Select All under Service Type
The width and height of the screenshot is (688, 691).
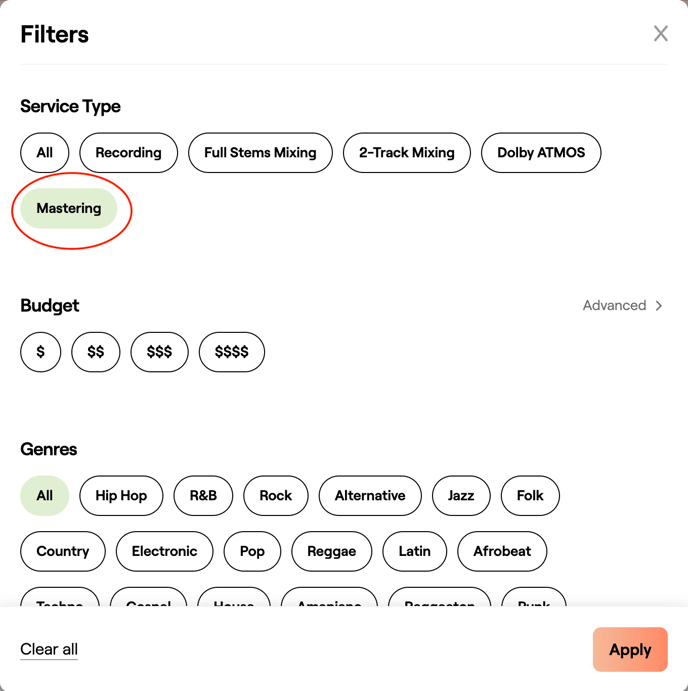[x=45, y=153]
